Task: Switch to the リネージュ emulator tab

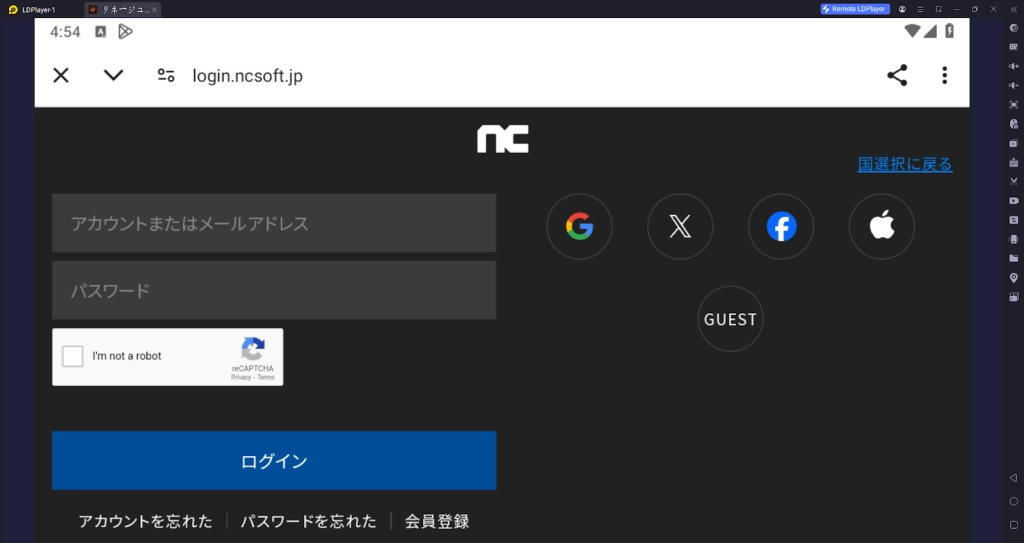Action: click(123, 9)
